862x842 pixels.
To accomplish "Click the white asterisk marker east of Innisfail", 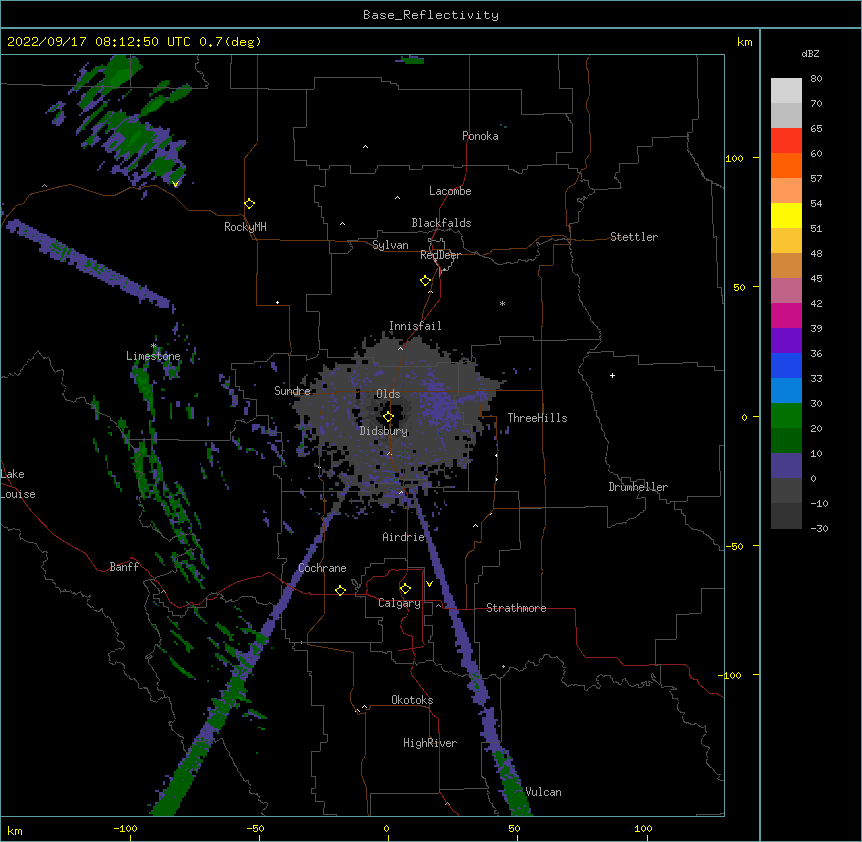I will click(502, 303).
